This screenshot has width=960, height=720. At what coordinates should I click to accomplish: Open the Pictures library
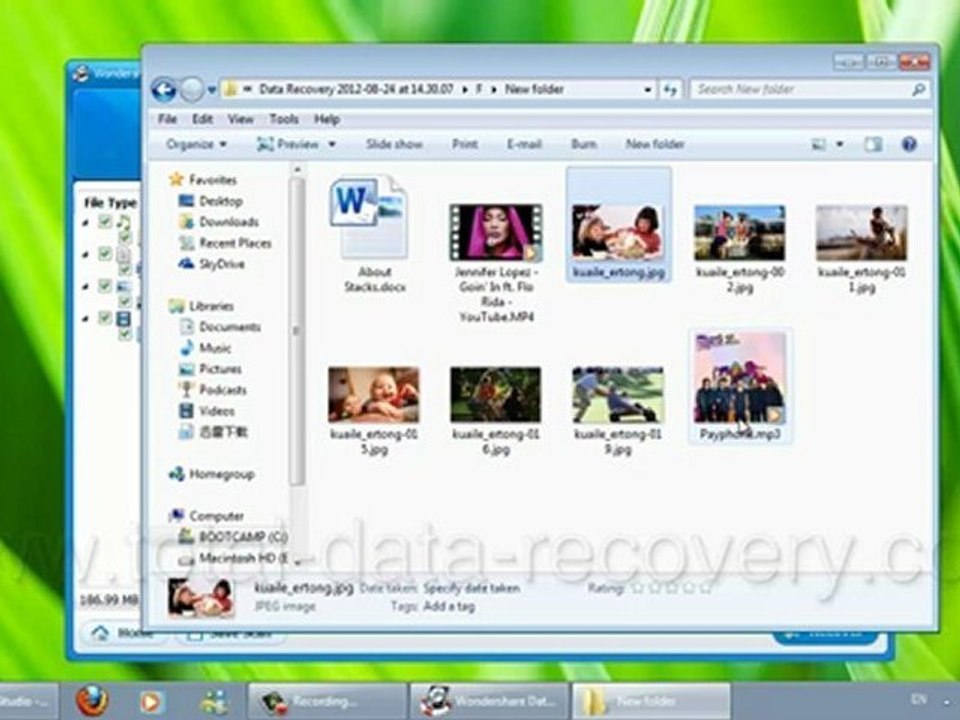click(220, 369)
